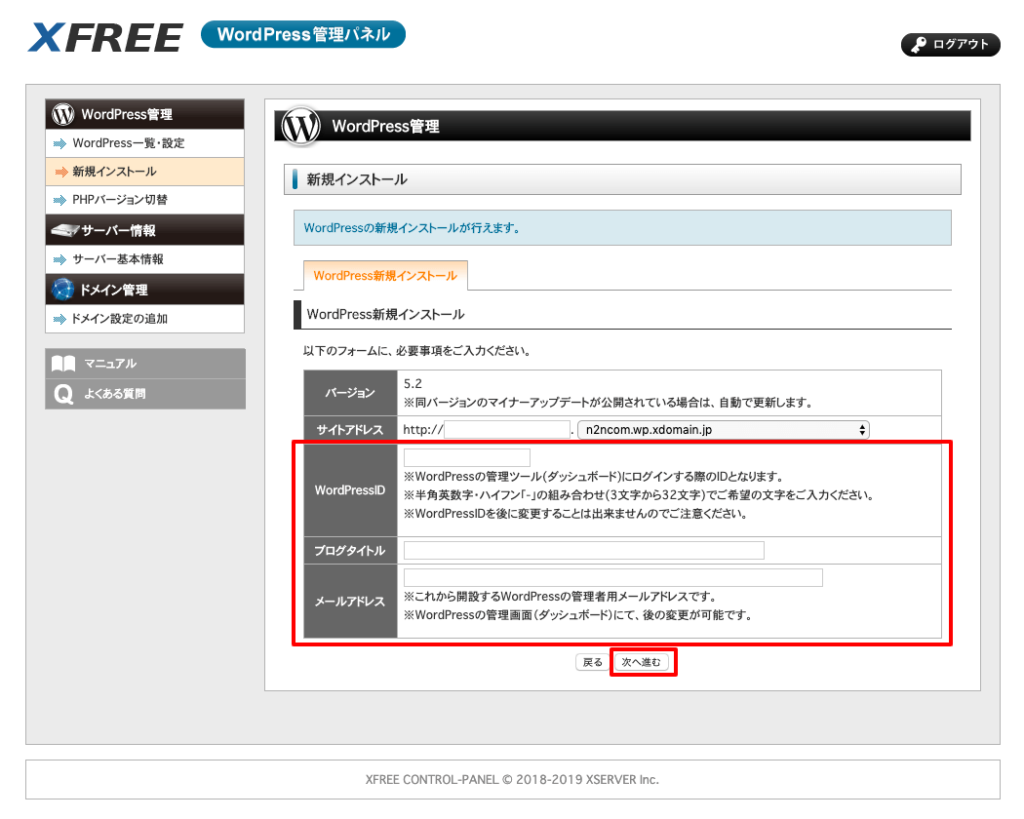Click the book icon beside マニュアル

tap(63, 363)
